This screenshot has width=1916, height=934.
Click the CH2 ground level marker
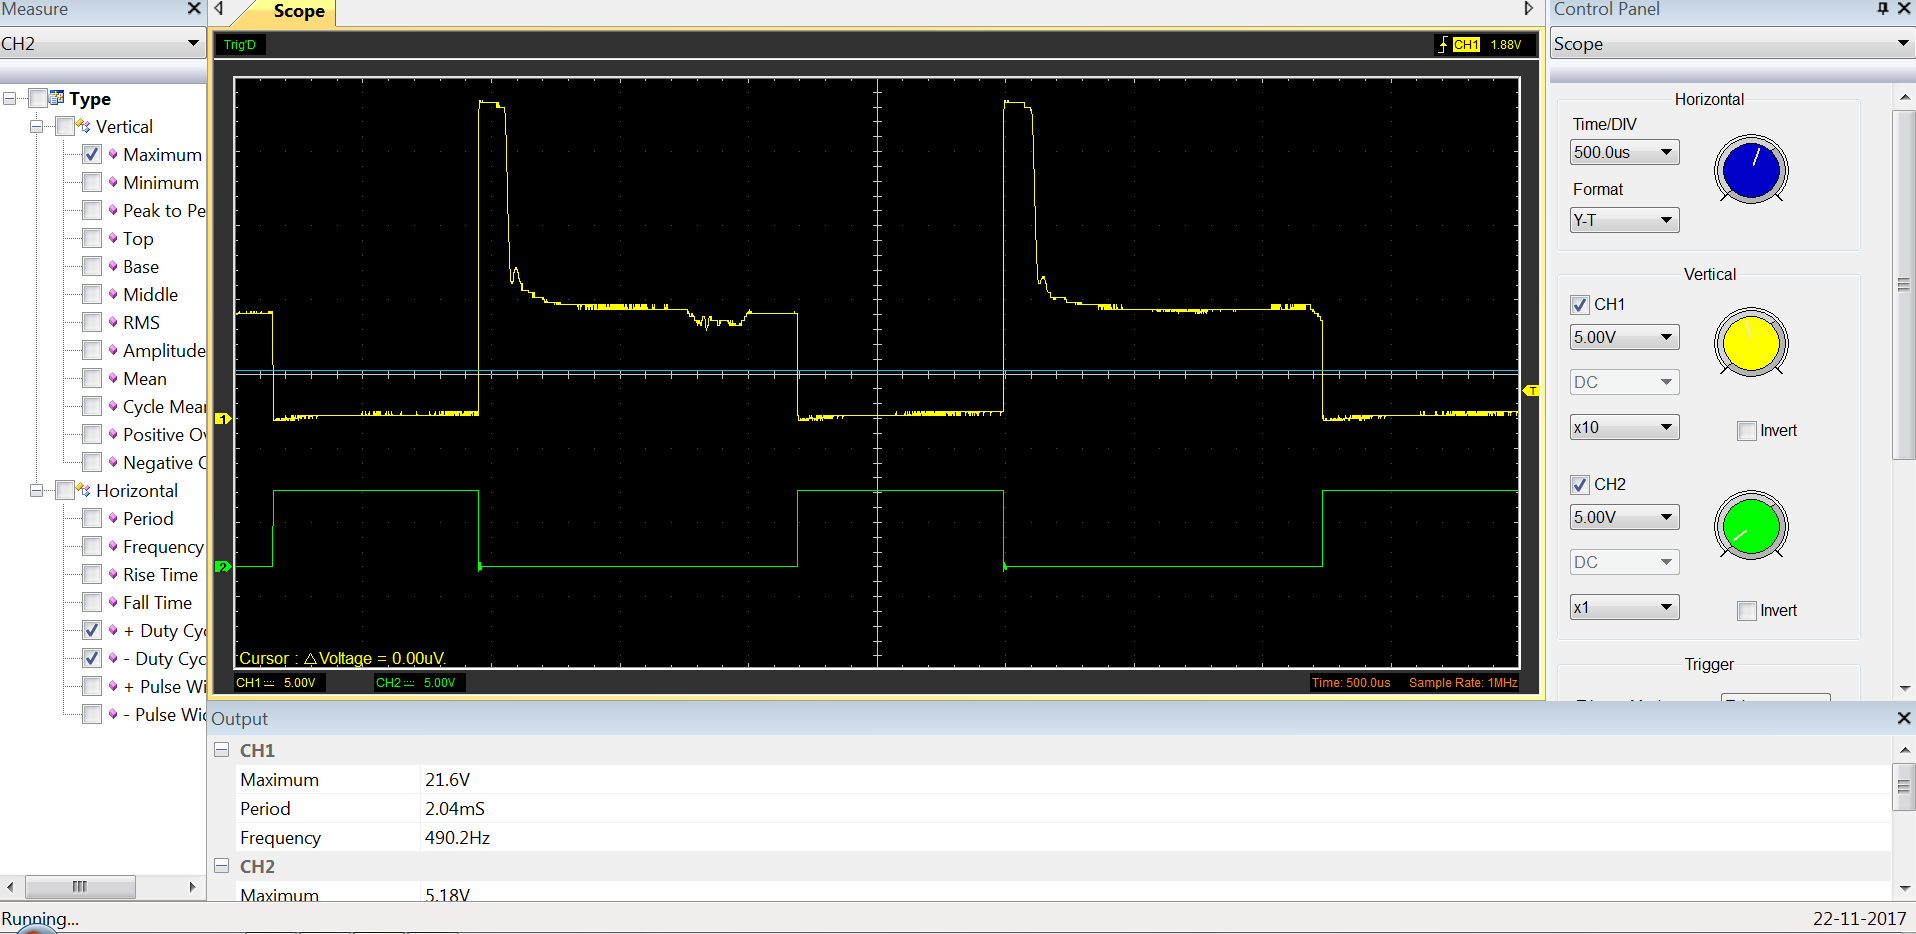pos(223,566)
